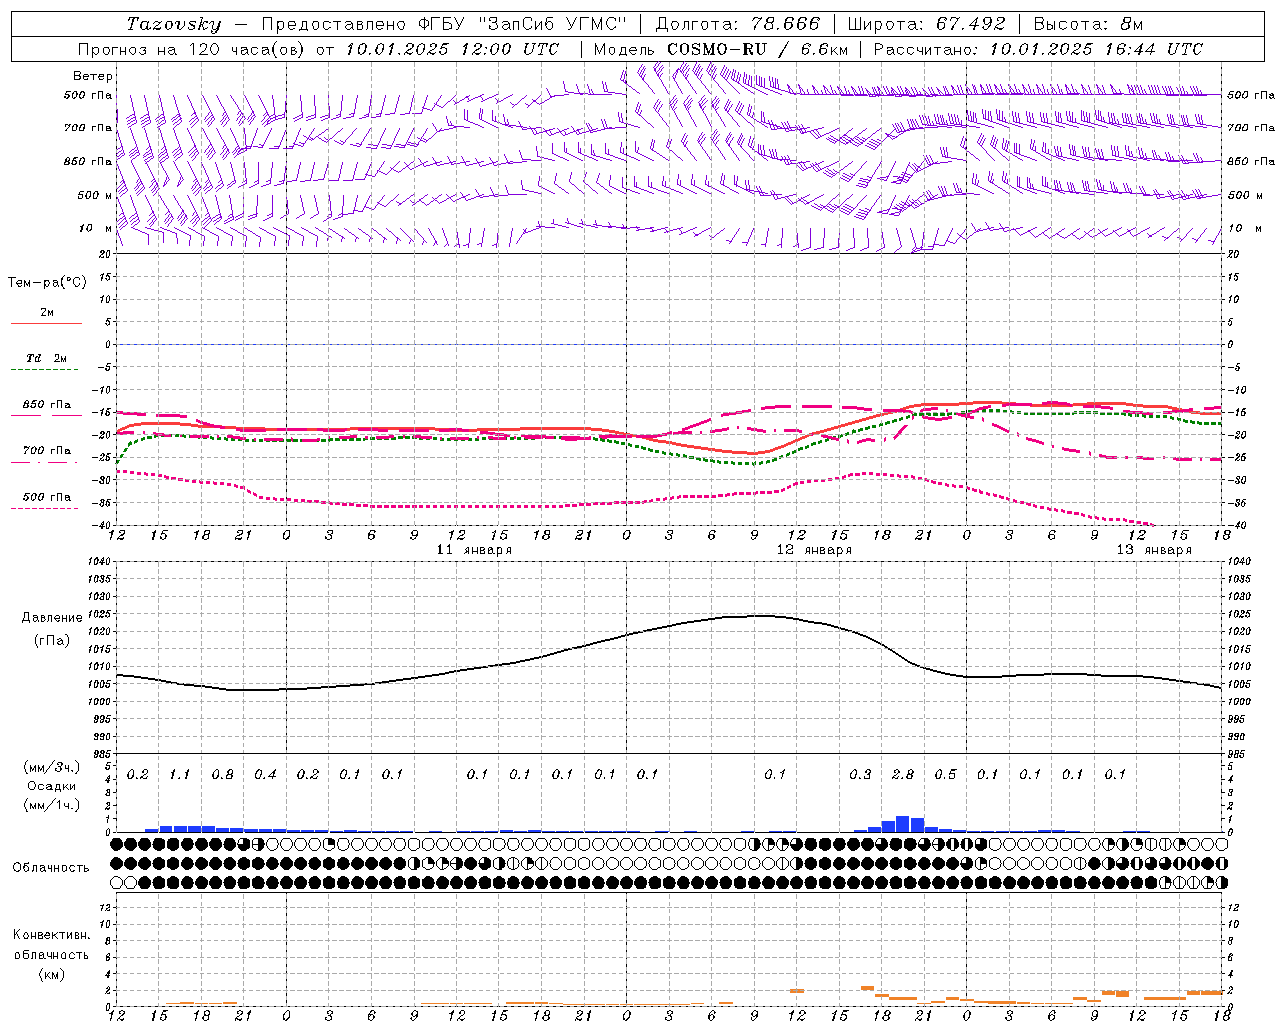Viewport: 1280px width, 1024px height.
Task: Click the 12 января date label
Action: coord(814,550)
